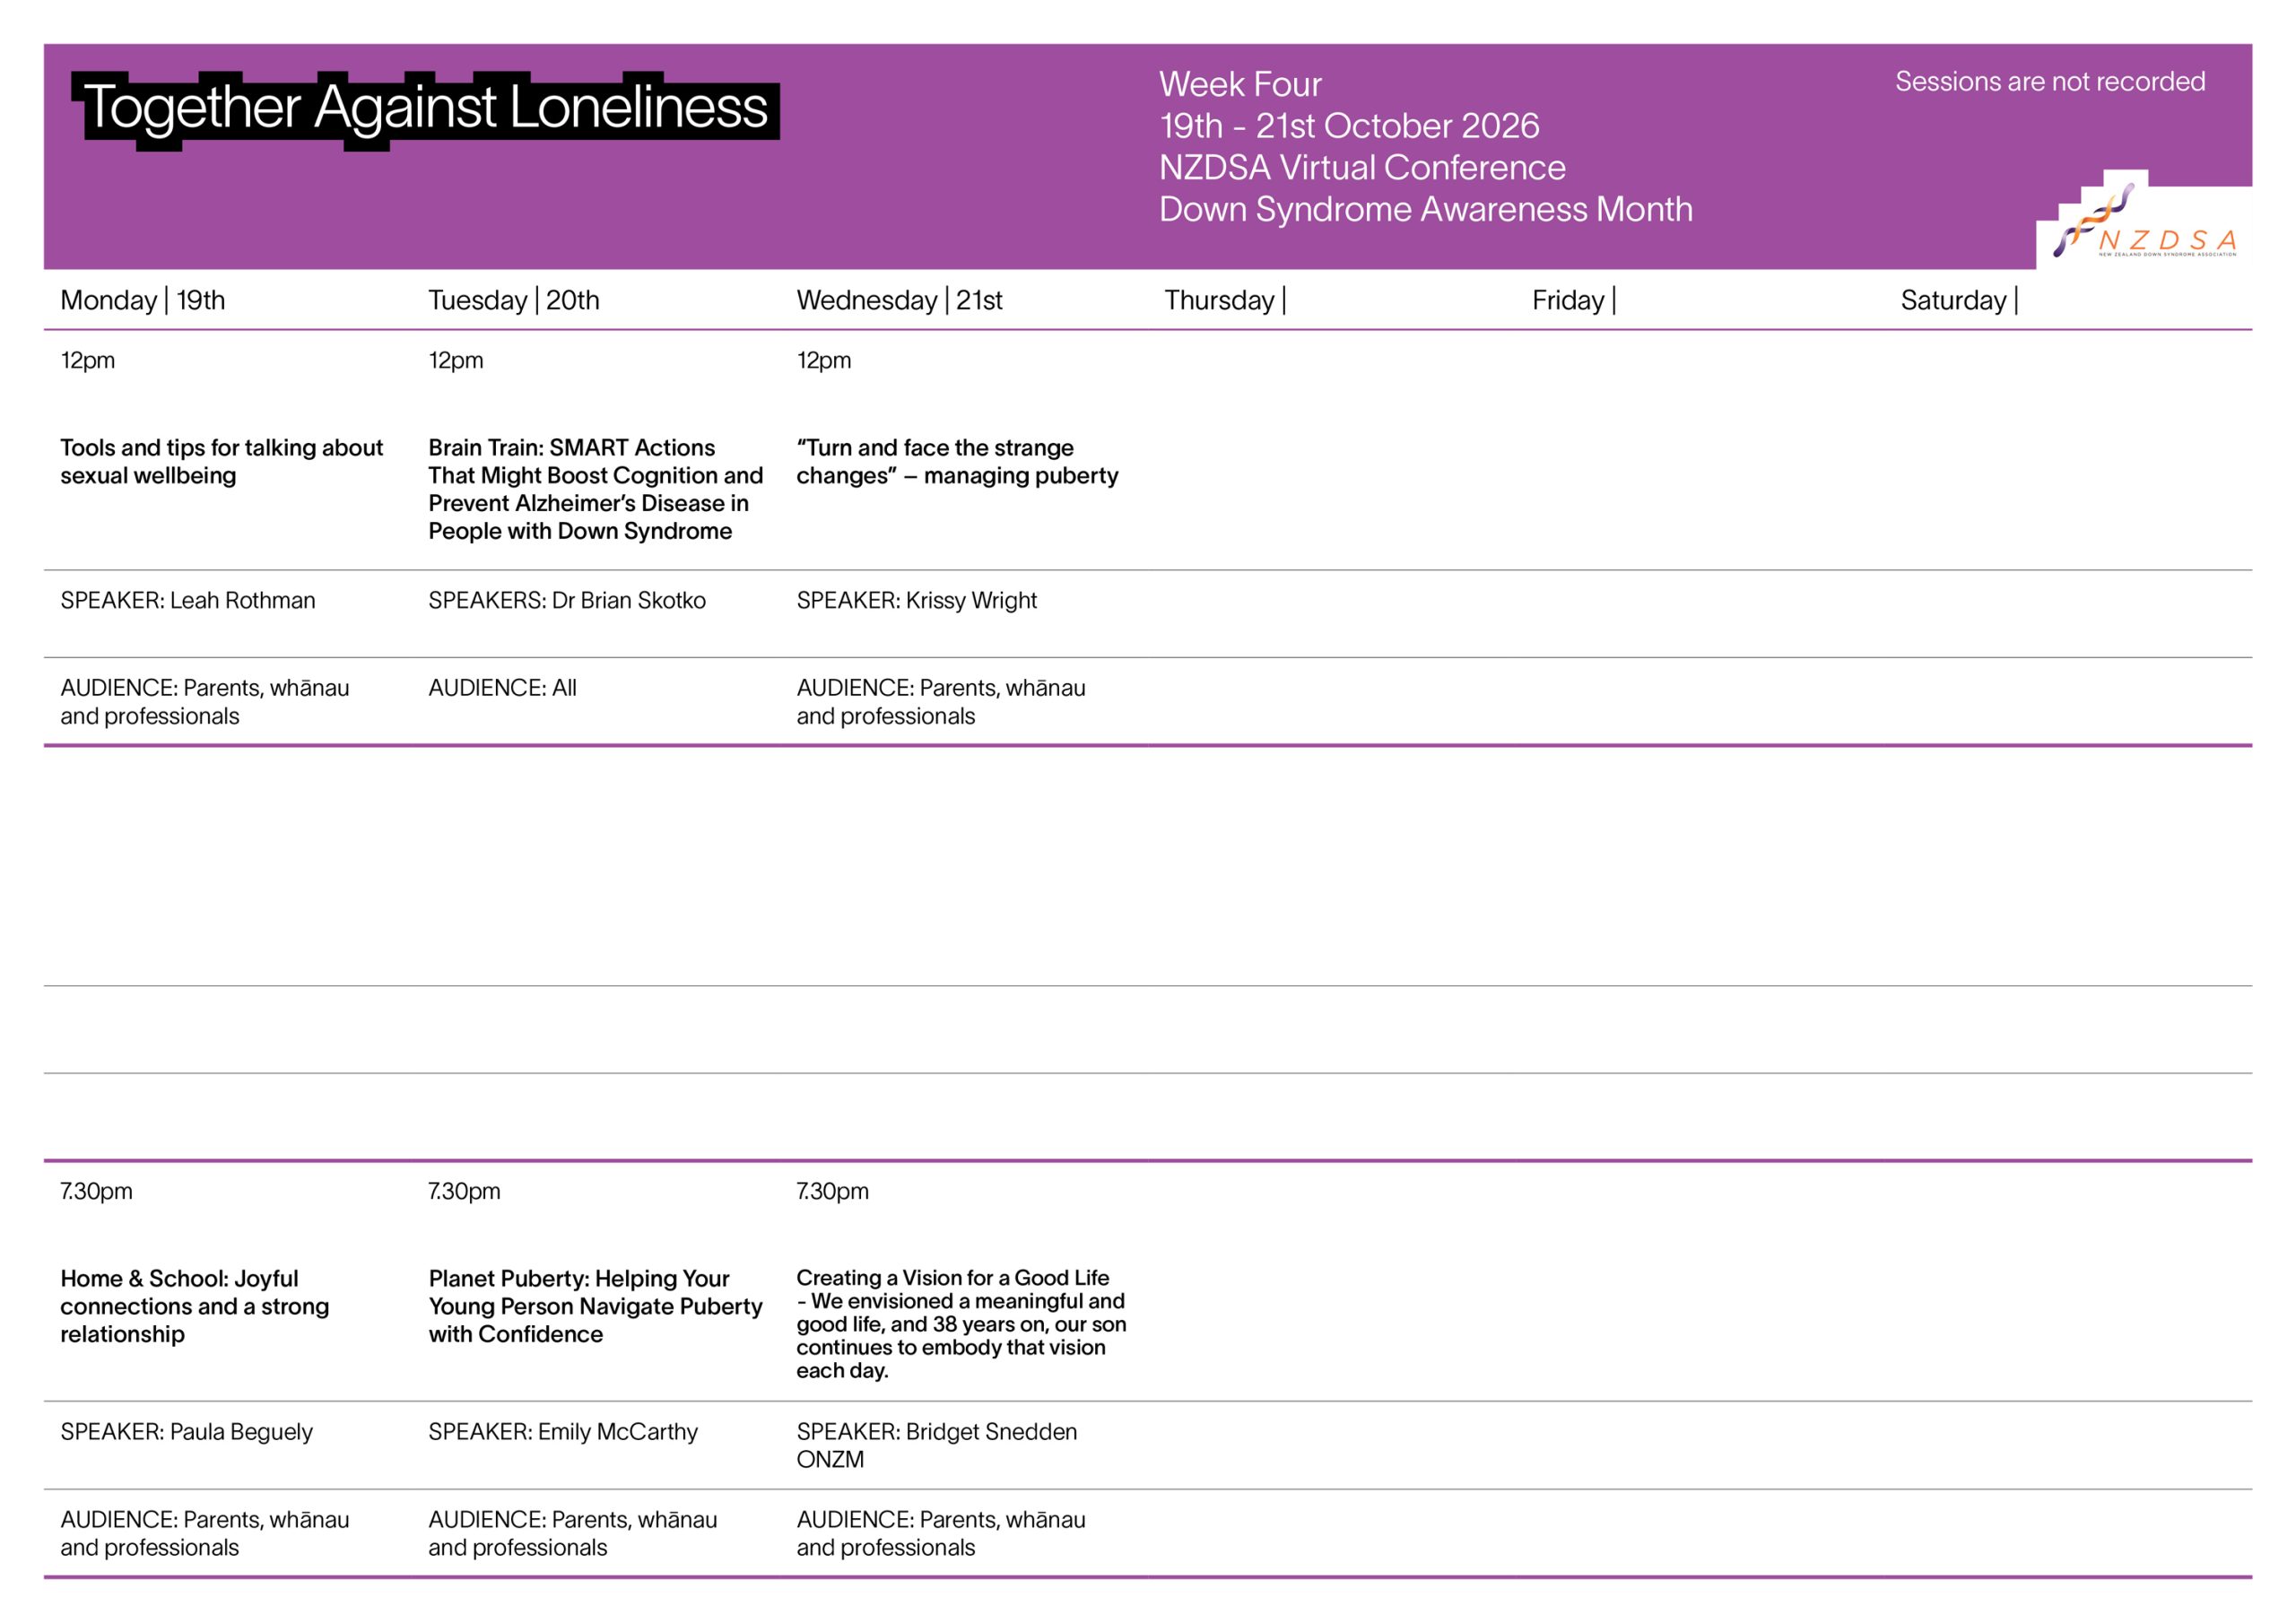Click the Friday column header
Screen dimensions: 2296x1623
[x=1574, y=300]
